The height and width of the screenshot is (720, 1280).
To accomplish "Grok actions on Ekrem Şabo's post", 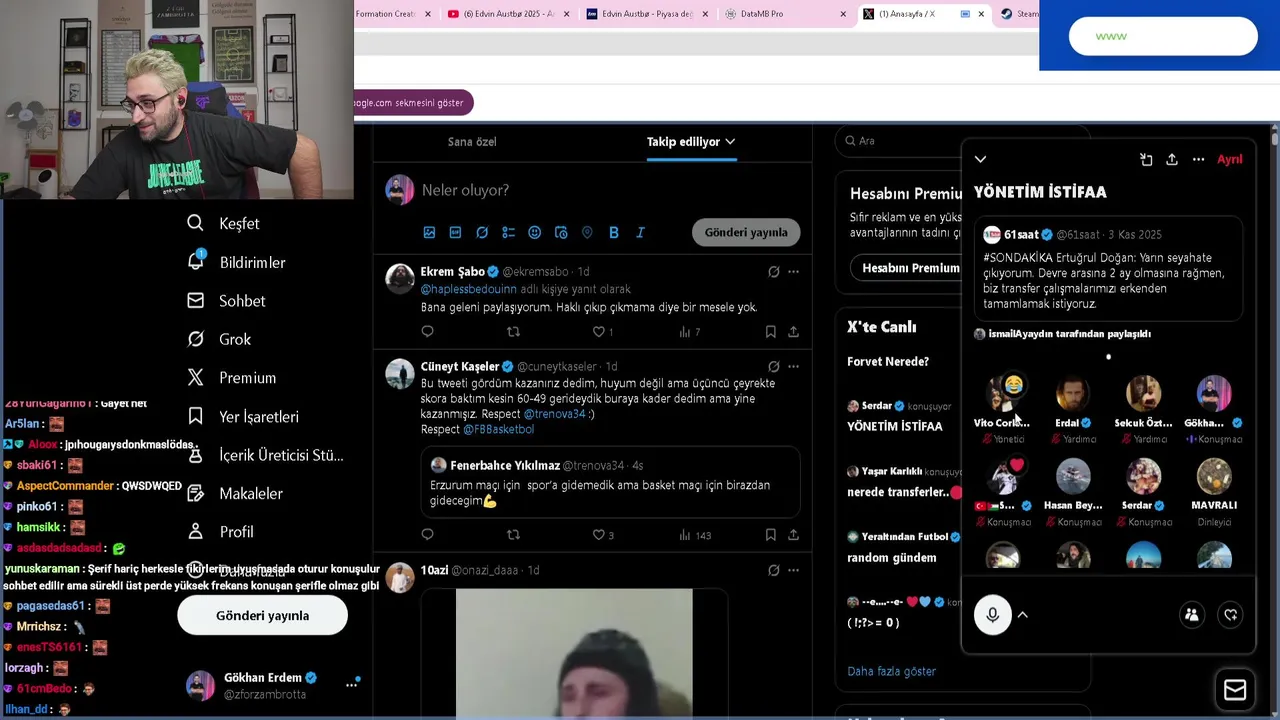I will point(773,272).
